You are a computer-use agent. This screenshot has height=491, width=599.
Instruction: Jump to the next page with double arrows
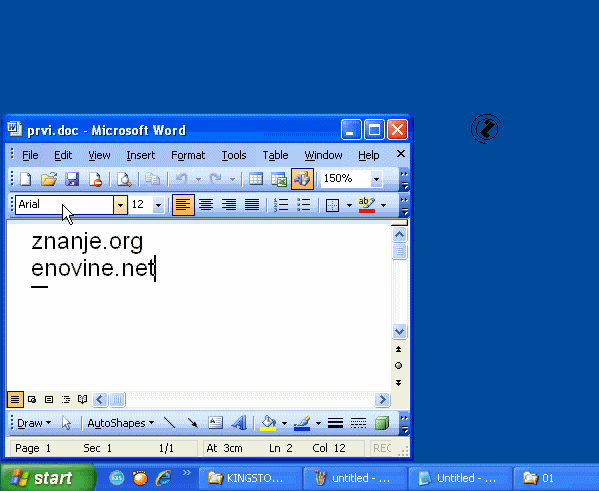[x=398, y=382]
